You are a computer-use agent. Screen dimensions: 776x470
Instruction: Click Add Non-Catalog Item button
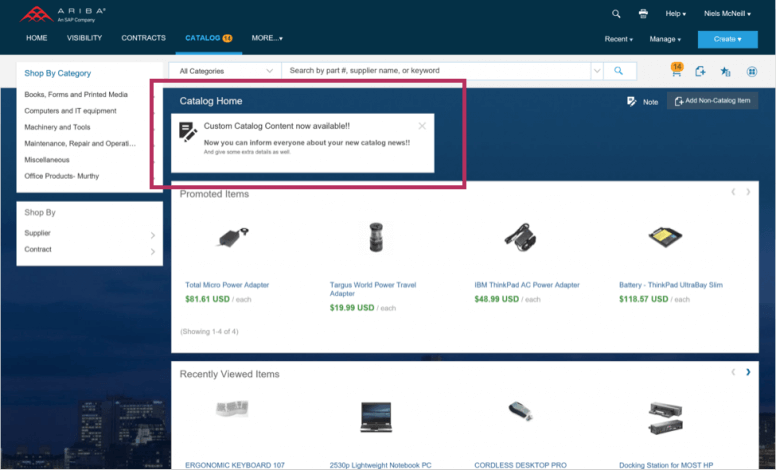712,100
